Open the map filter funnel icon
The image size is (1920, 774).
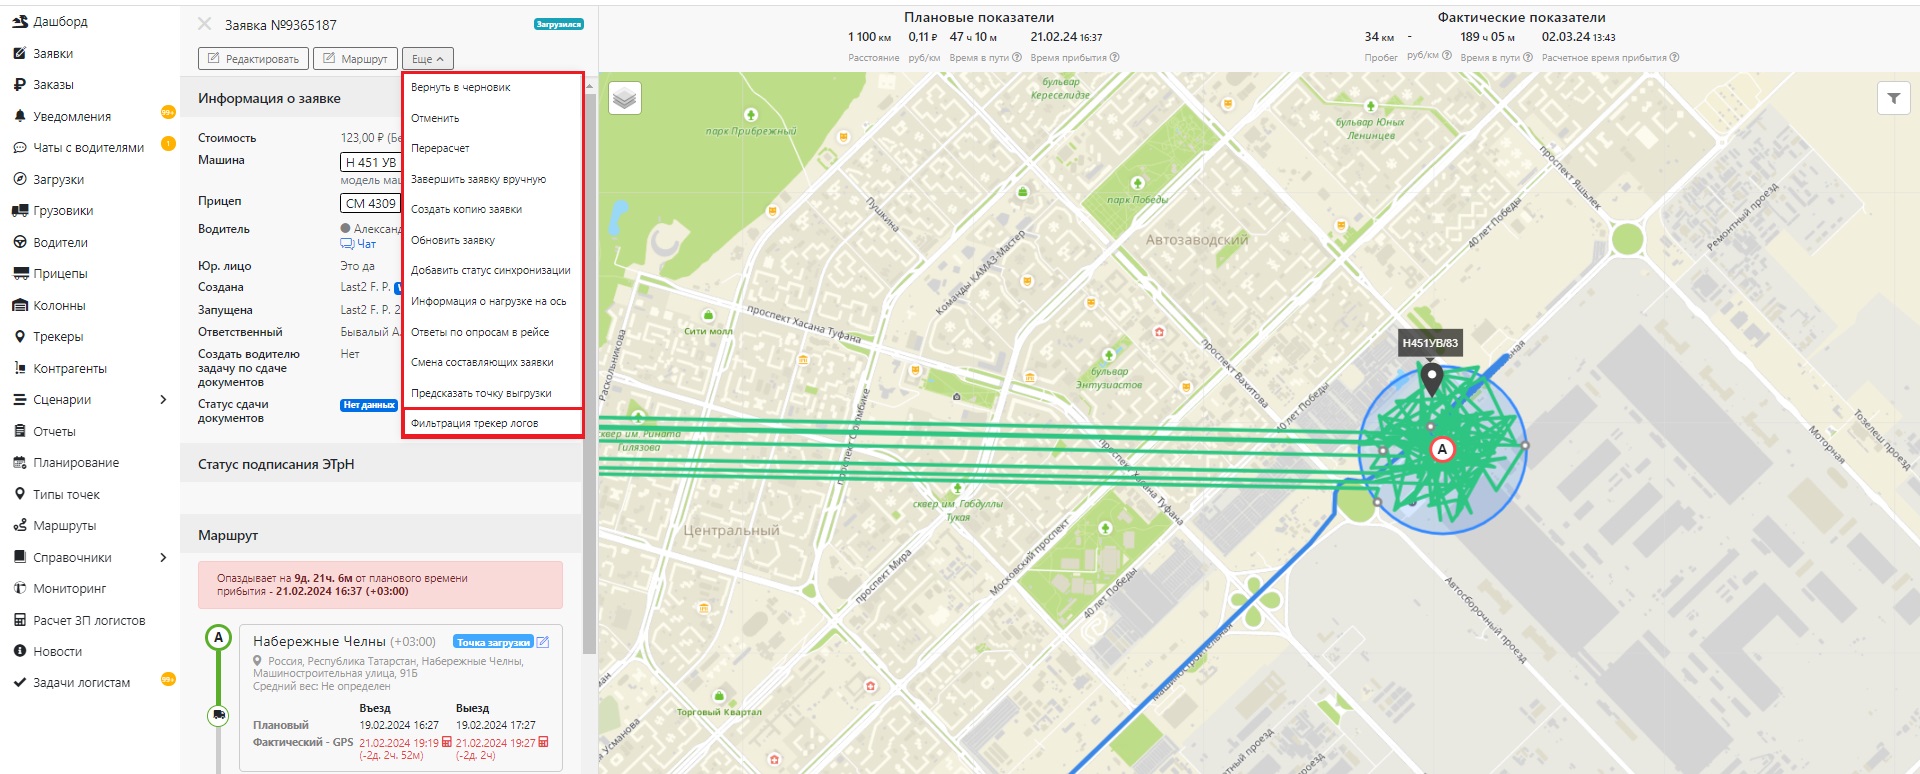click(1893, 98)
